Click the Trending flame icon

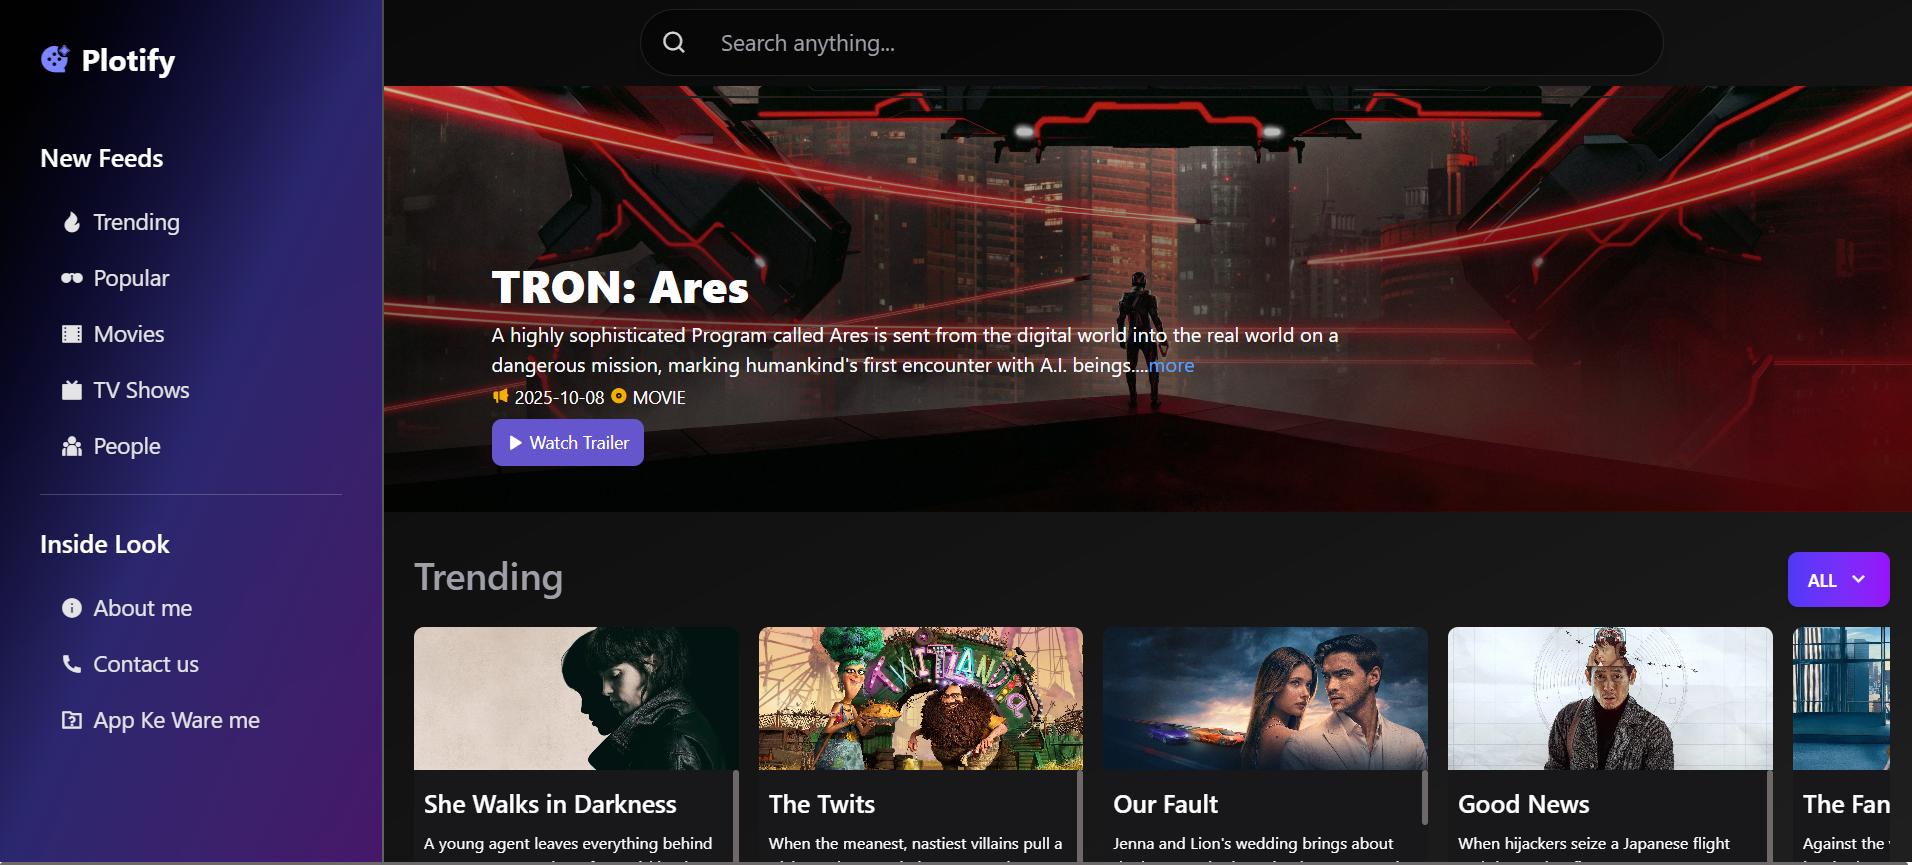tap(71, 222)
